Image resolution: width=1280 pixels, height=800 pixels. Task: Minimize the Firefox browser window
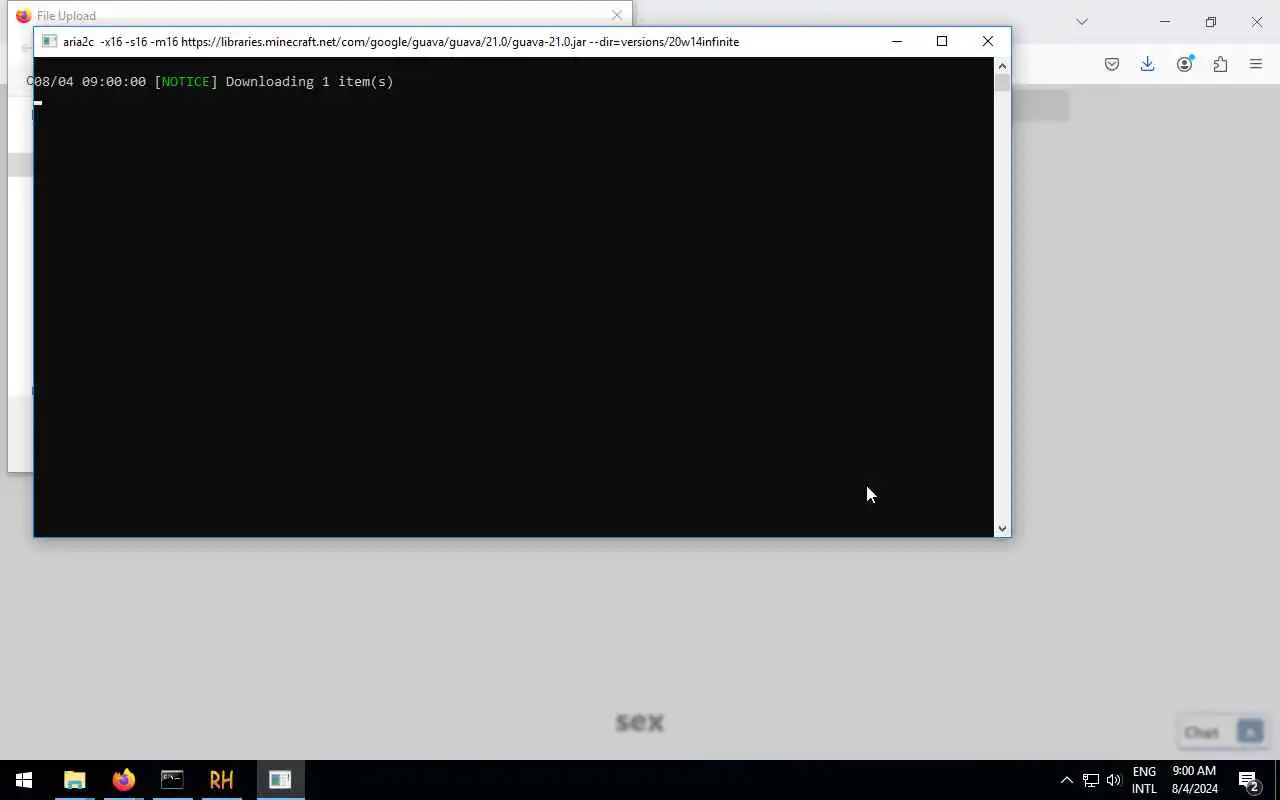pyautogui.click(x=1165, y=22)
